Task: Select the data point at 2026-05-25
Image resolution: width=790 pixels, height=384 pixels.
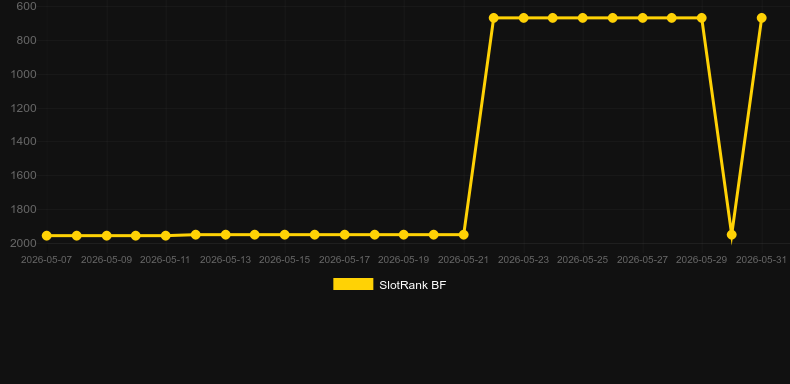Action: [583, 18]
